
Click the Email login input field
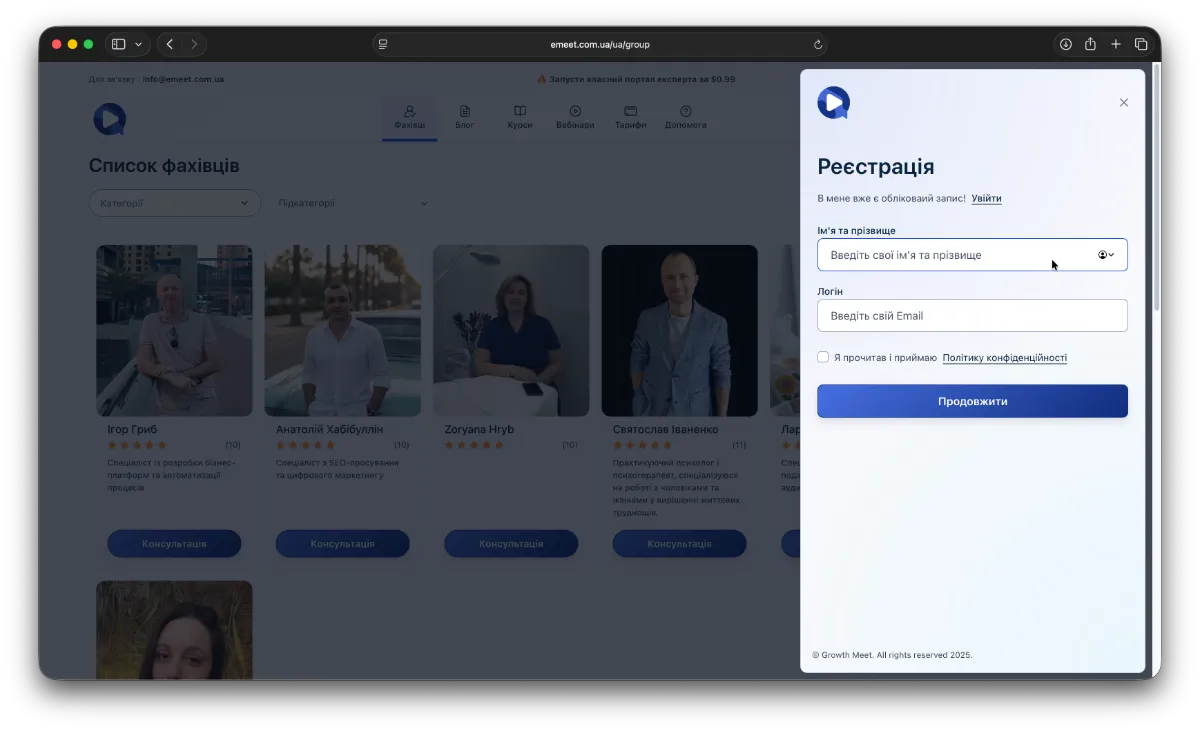[x=972, y=316]
